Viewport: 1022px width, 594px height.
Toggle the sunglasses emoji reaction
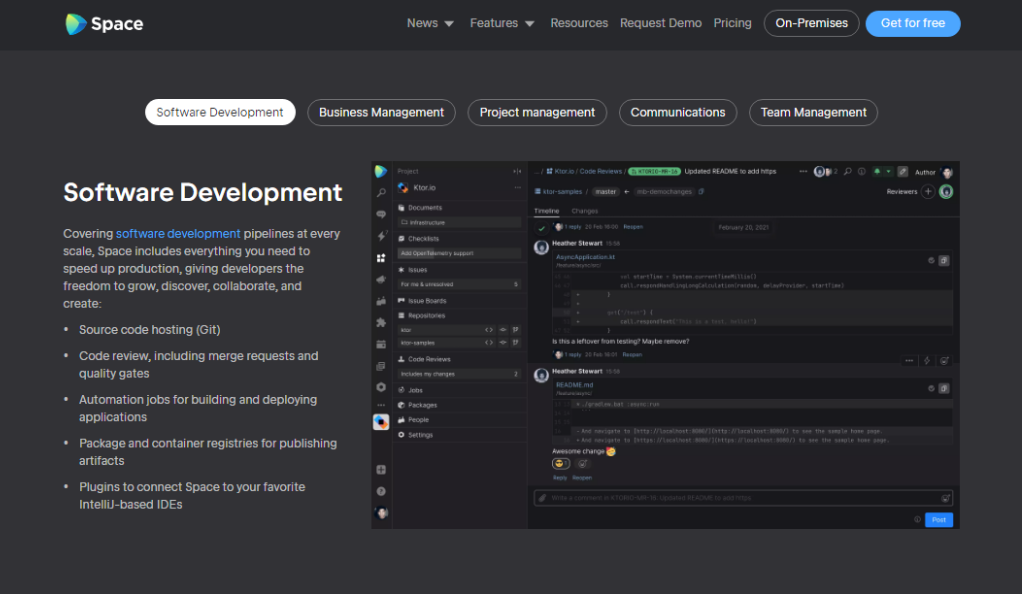pos(561,464)
